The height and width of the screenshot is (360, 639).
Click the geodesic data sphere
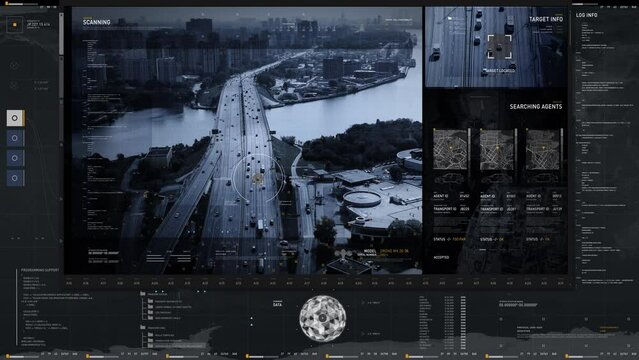323,318
